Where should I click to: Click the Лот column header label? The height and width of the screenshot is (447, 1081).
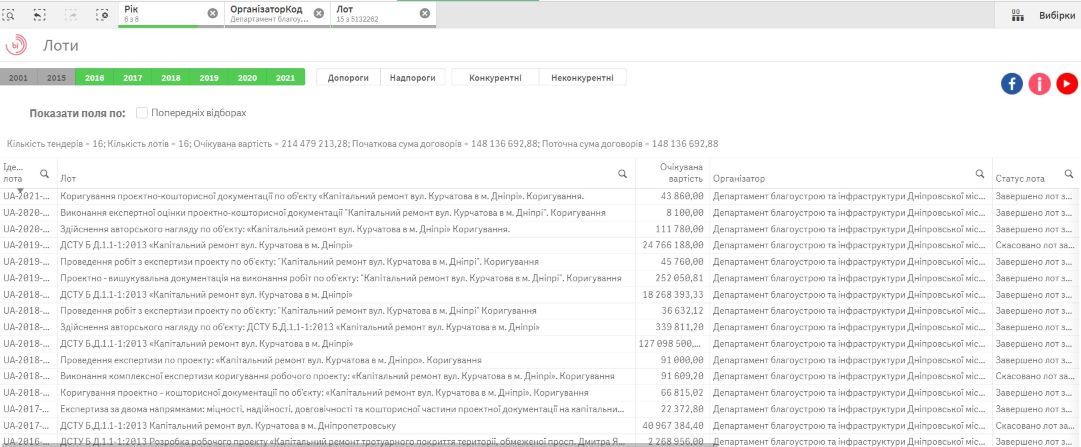point(68,179)
